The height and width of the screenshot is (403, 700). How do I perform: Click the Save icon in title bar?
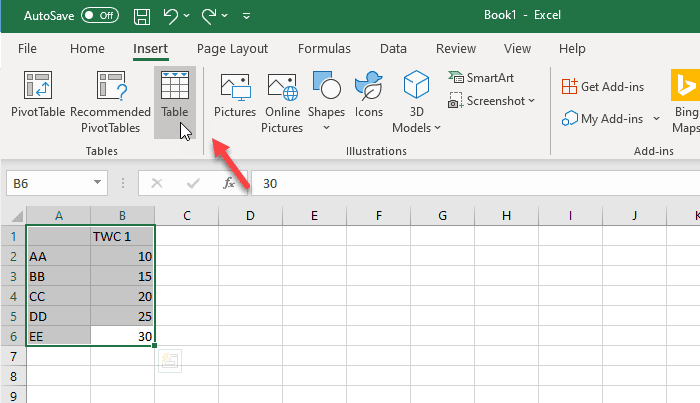pyautogui.click(x=141, y=16)
